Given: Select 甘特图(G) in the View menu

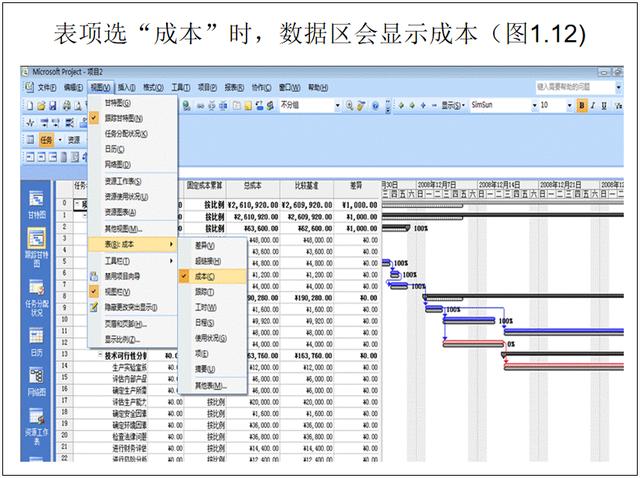Looking at the screenshot, I should click(x=133, y=103).
